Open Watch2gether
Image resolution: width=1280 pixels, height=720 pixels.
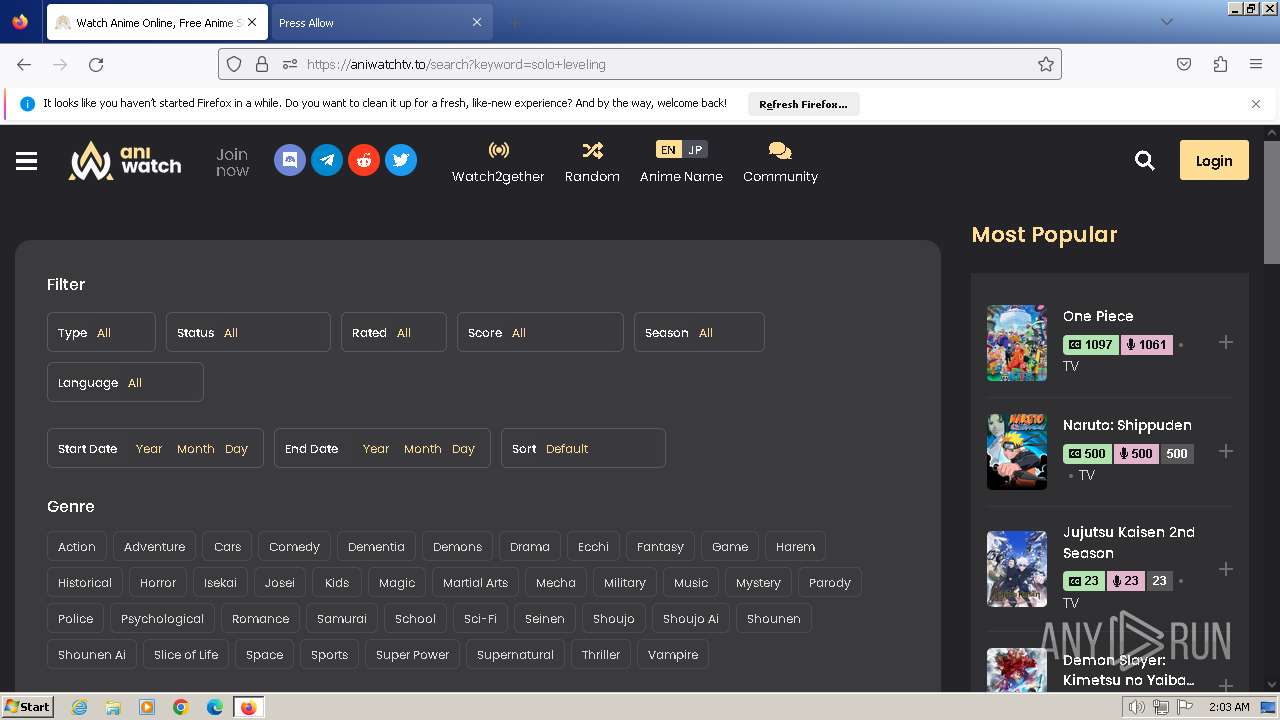[498, 162]
